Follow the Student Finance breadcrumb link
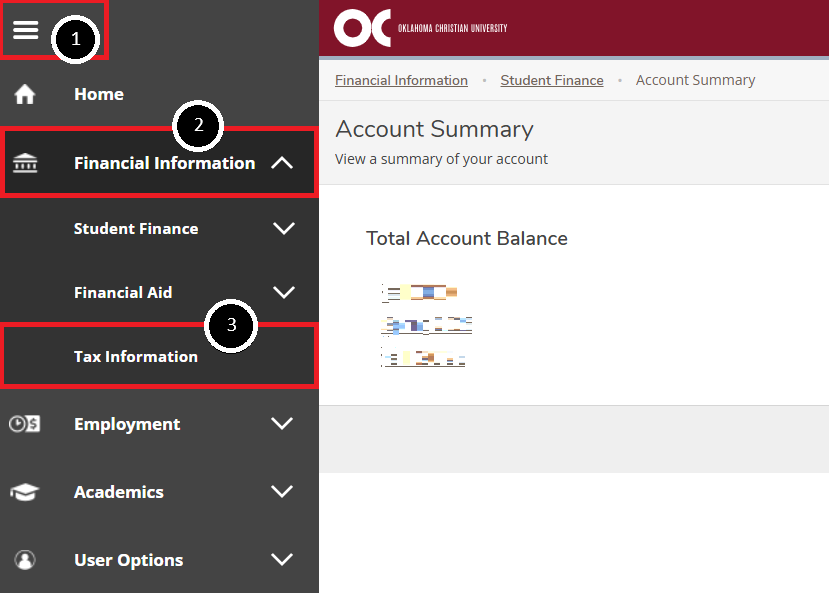 pos(552,80)
